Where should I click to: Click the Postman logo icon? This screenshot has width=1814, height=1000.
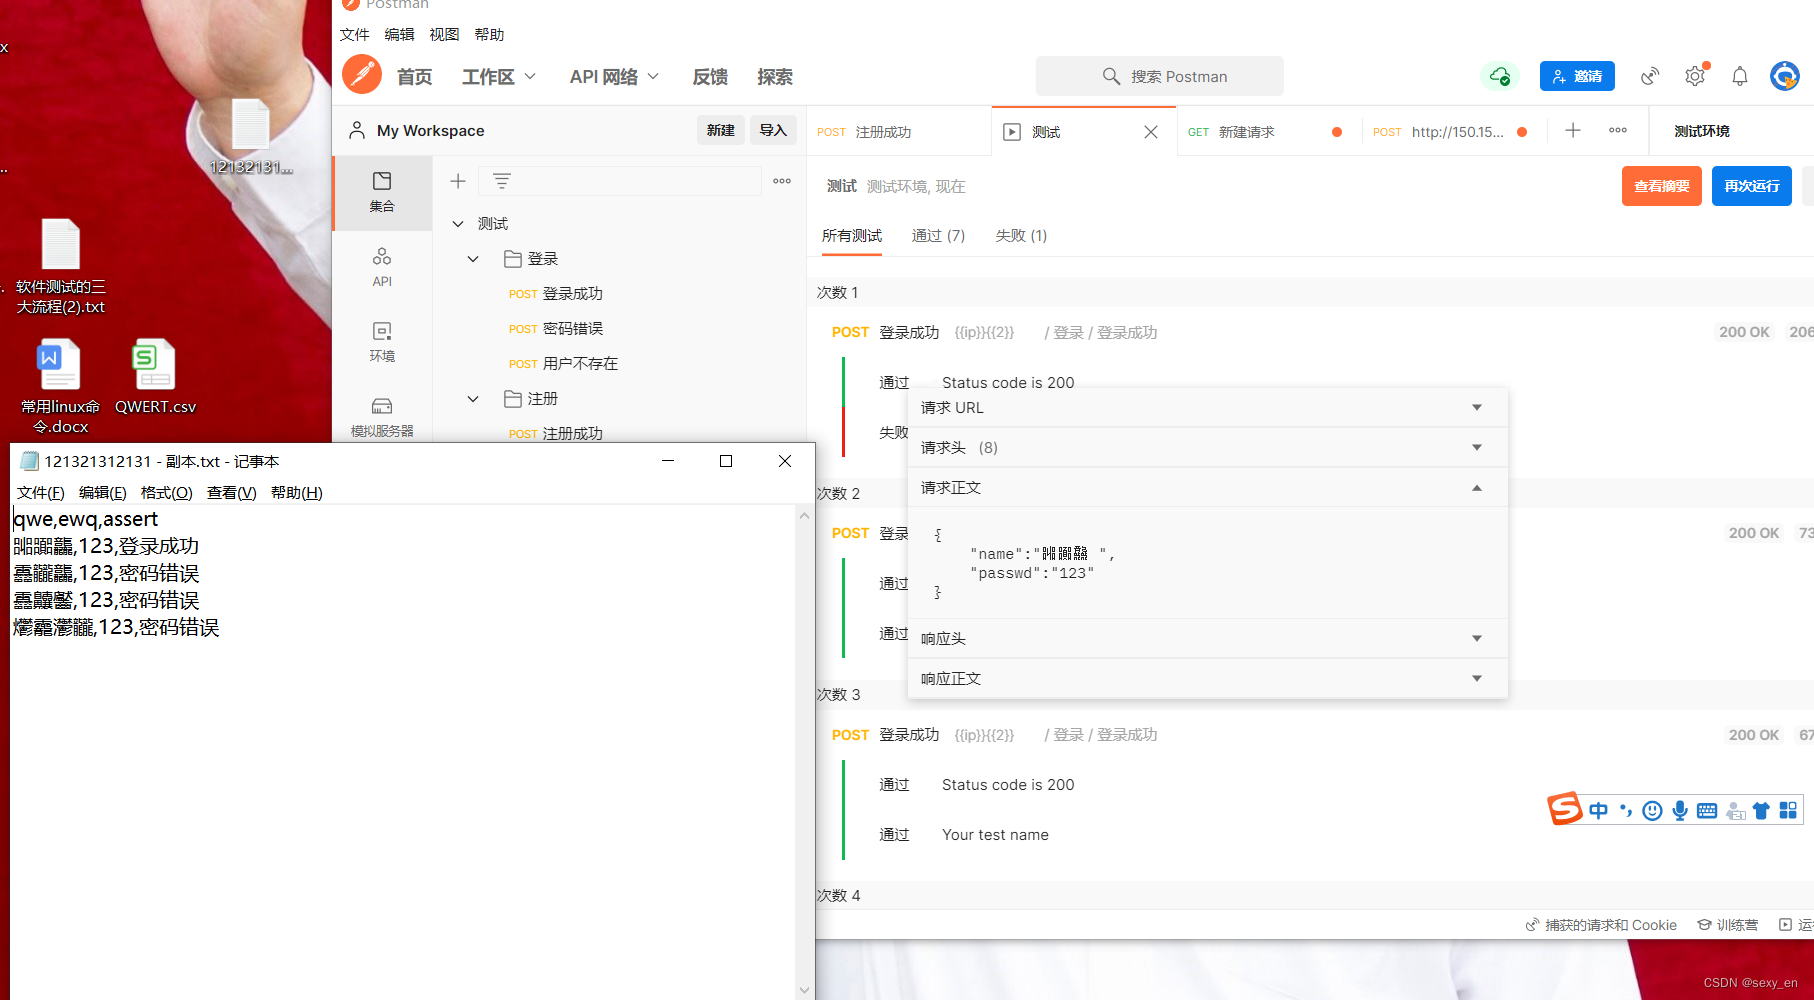point(362,75)
